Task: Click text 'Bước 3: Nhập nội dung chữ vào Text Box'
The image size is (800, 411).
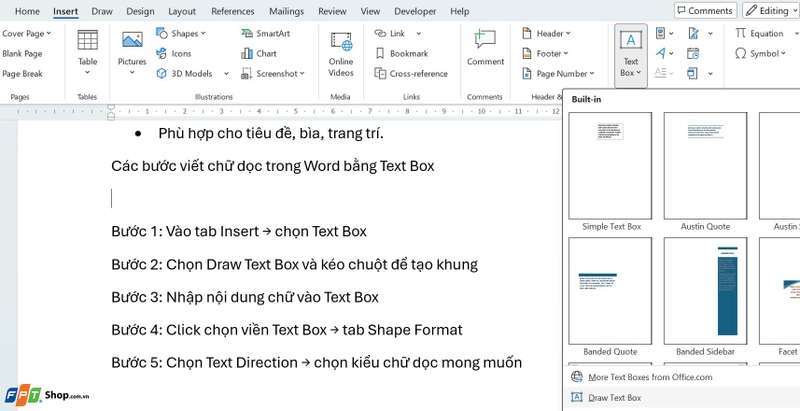Action: coord(245,297)
